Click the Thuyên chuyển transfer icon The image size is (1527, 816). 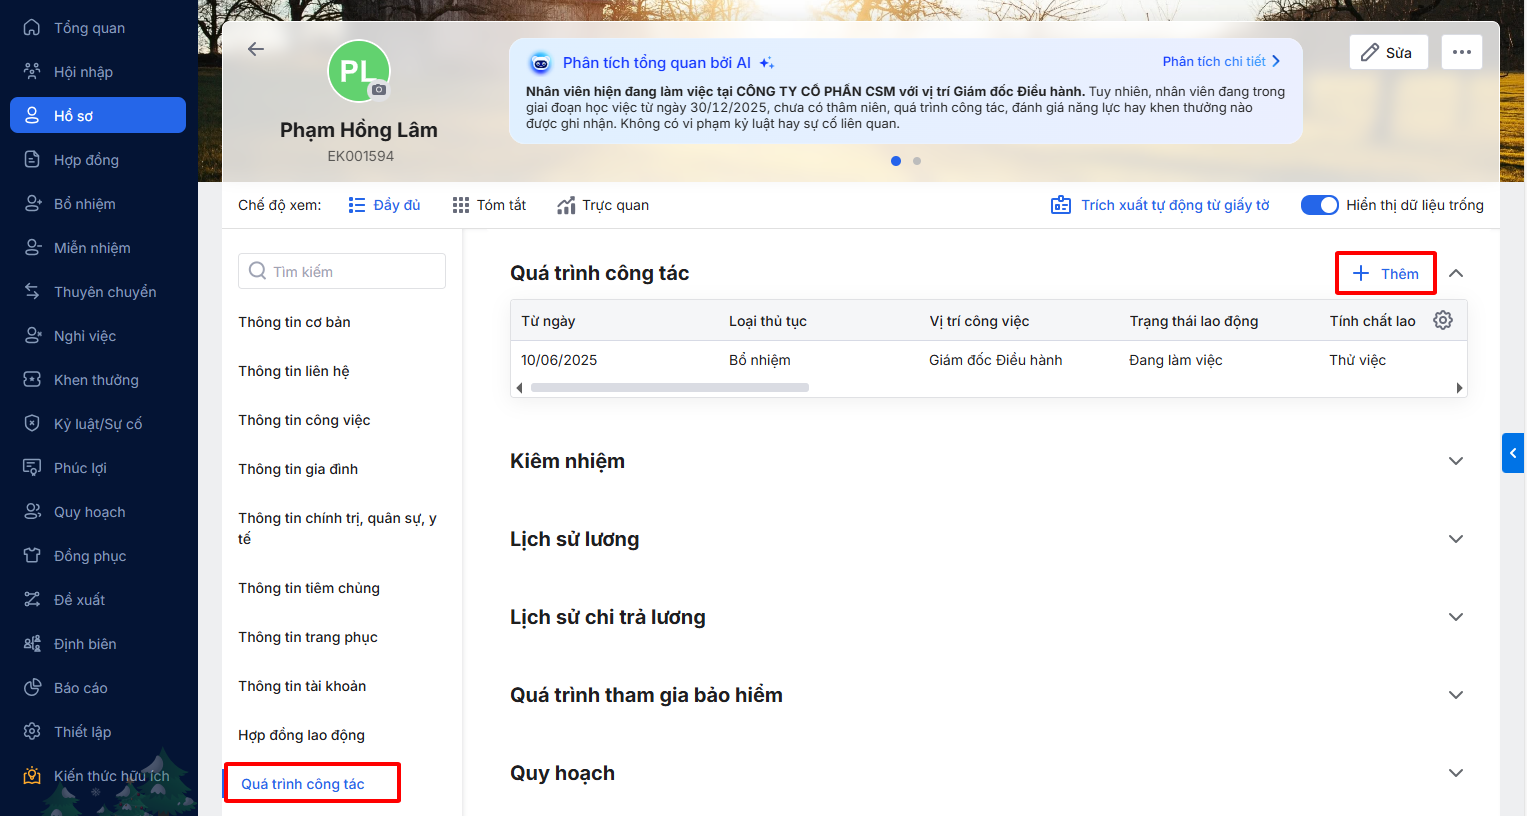pyautogui.click(x=32, y=292)
